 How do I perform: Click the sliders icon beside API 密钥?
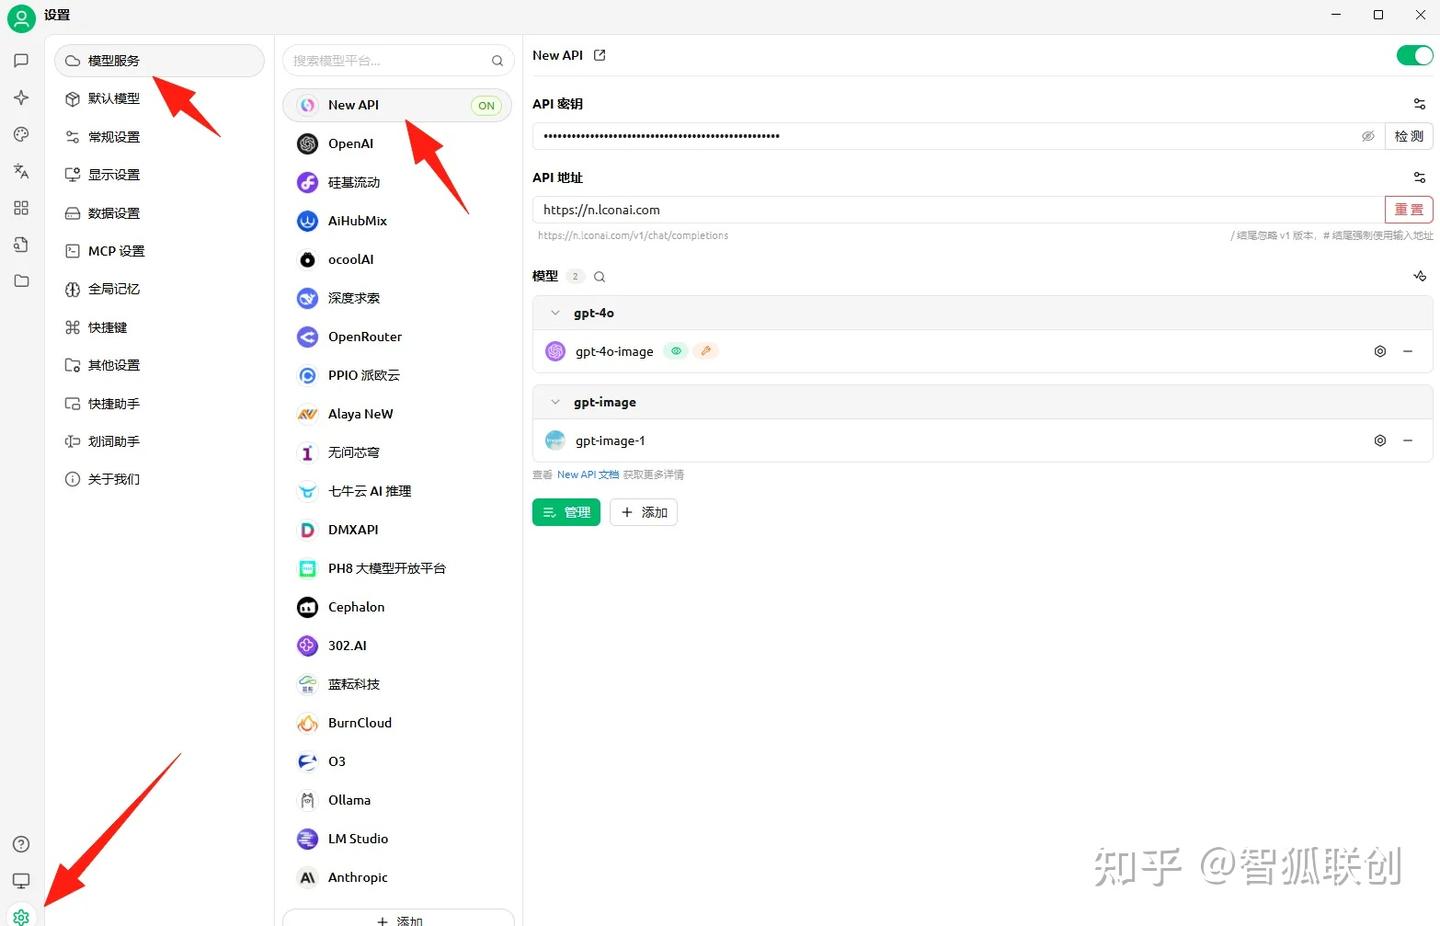(x=1419, y=103)
